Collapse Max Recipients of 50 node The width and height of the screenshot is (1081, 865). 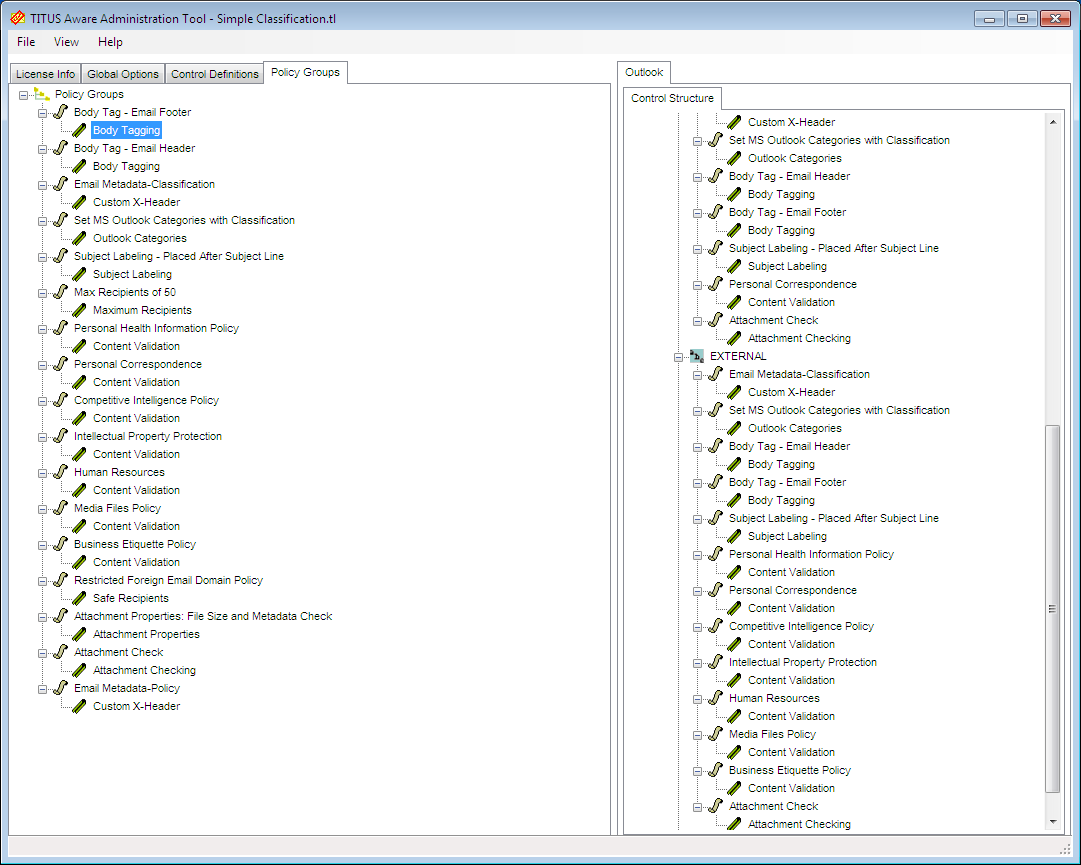point(43,293)
